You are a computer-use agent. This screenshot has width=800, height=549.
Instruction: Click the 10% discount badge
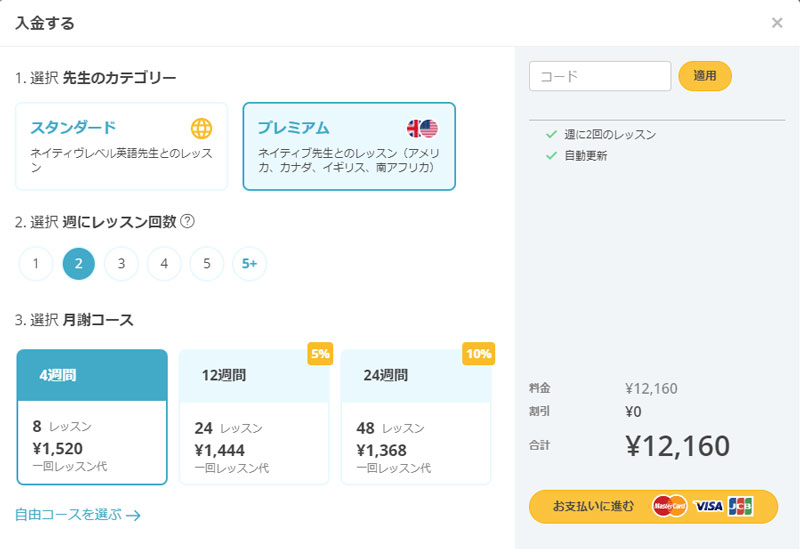(x=479, y=354)
